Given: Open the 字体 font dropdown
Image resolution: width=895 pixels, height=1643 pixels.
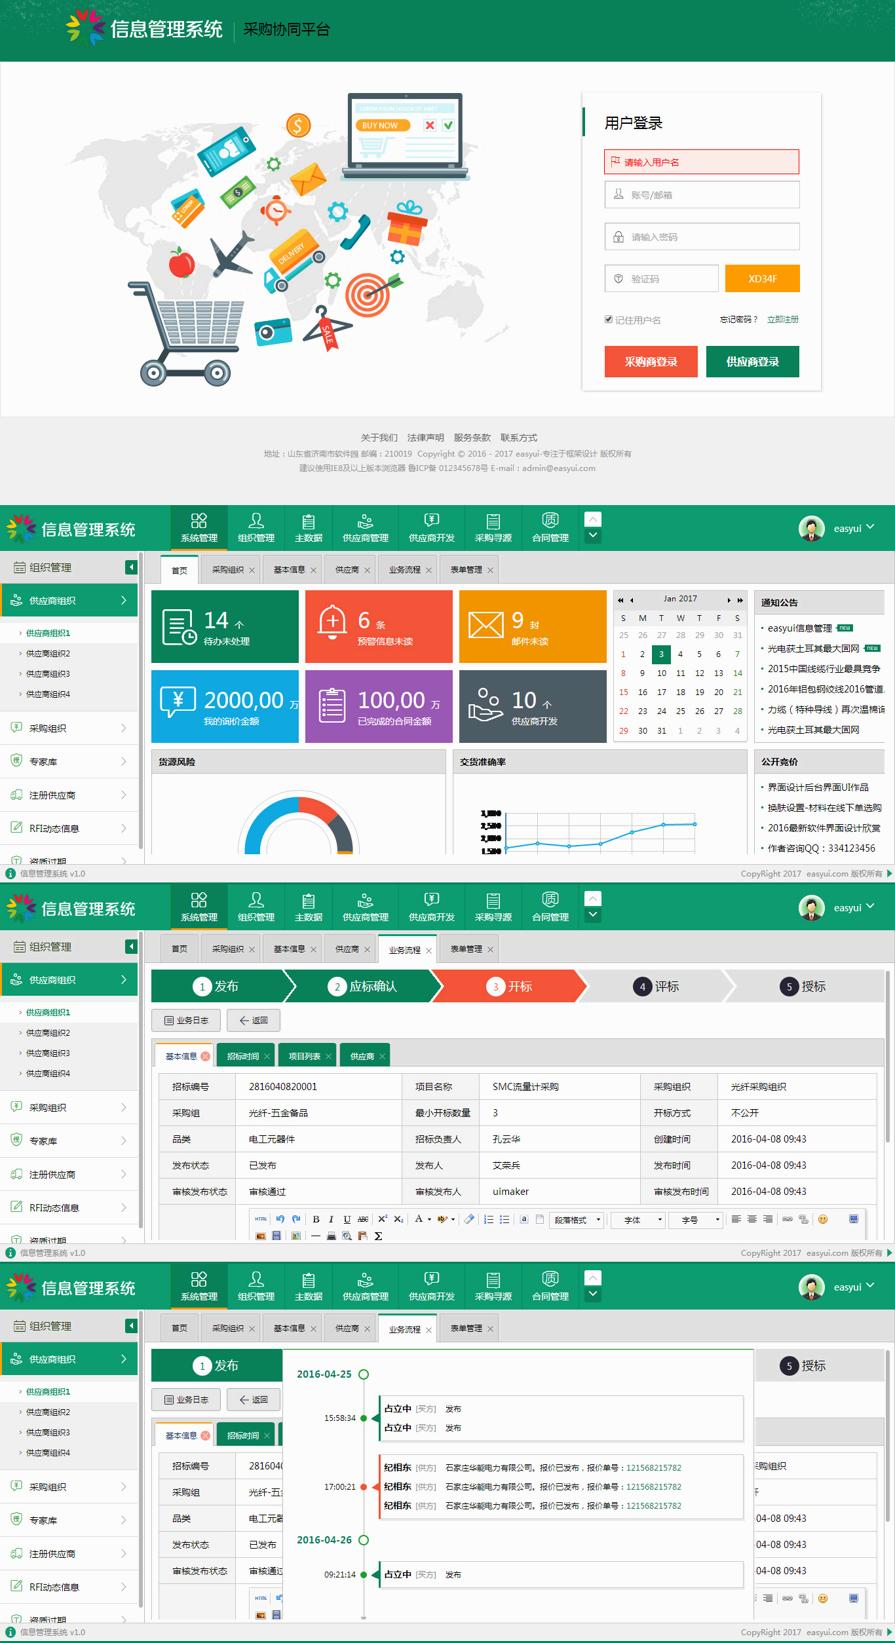Looking at the screenshot, I should [638, 1219].
